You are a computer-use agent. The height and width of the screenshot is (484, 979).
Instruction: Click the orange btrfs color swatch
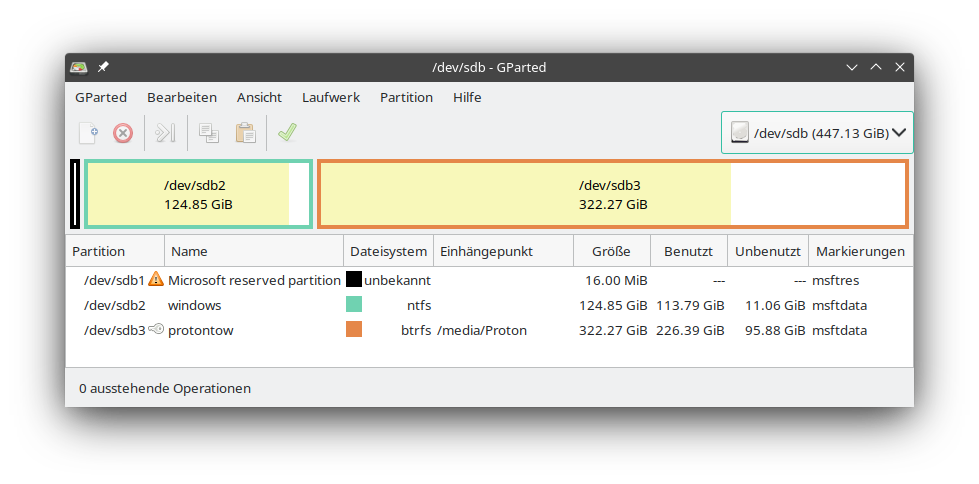pos(354,329)
